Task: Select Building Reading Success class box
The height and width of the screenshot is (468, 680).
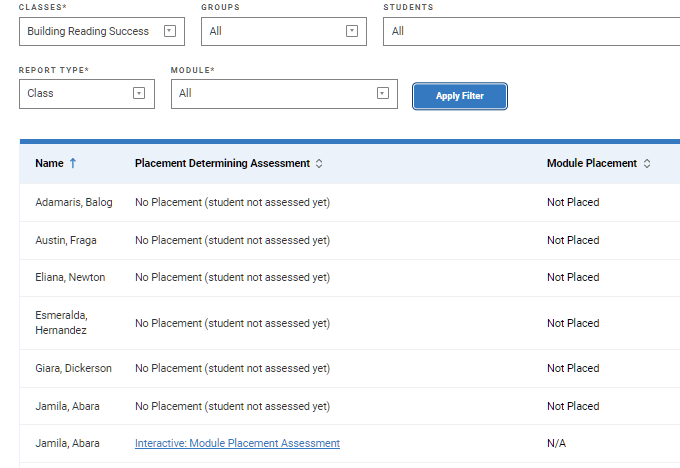Action: point(102,31)
